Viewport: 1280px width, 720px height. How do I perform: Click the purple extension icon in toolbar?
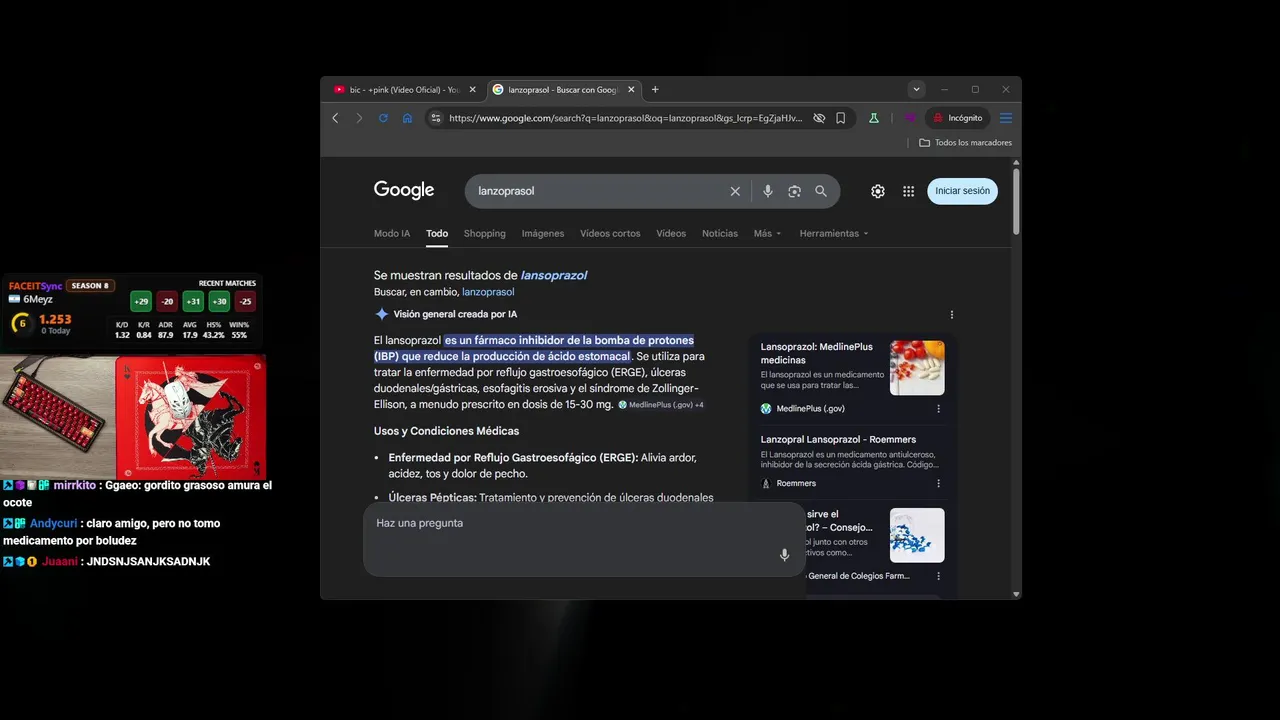tap(910, 118)
